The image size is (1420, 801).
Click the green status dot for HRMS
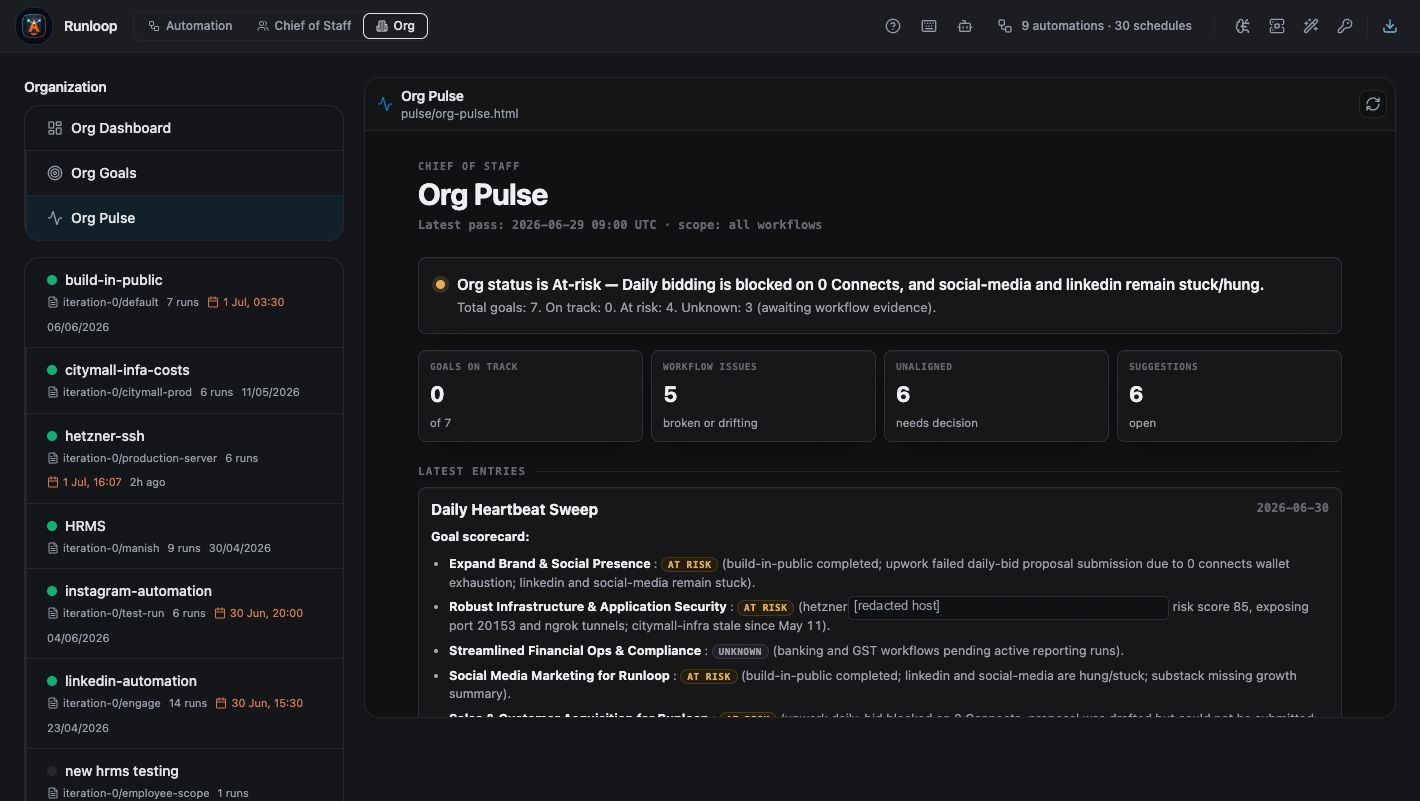[x=52, y=526]
